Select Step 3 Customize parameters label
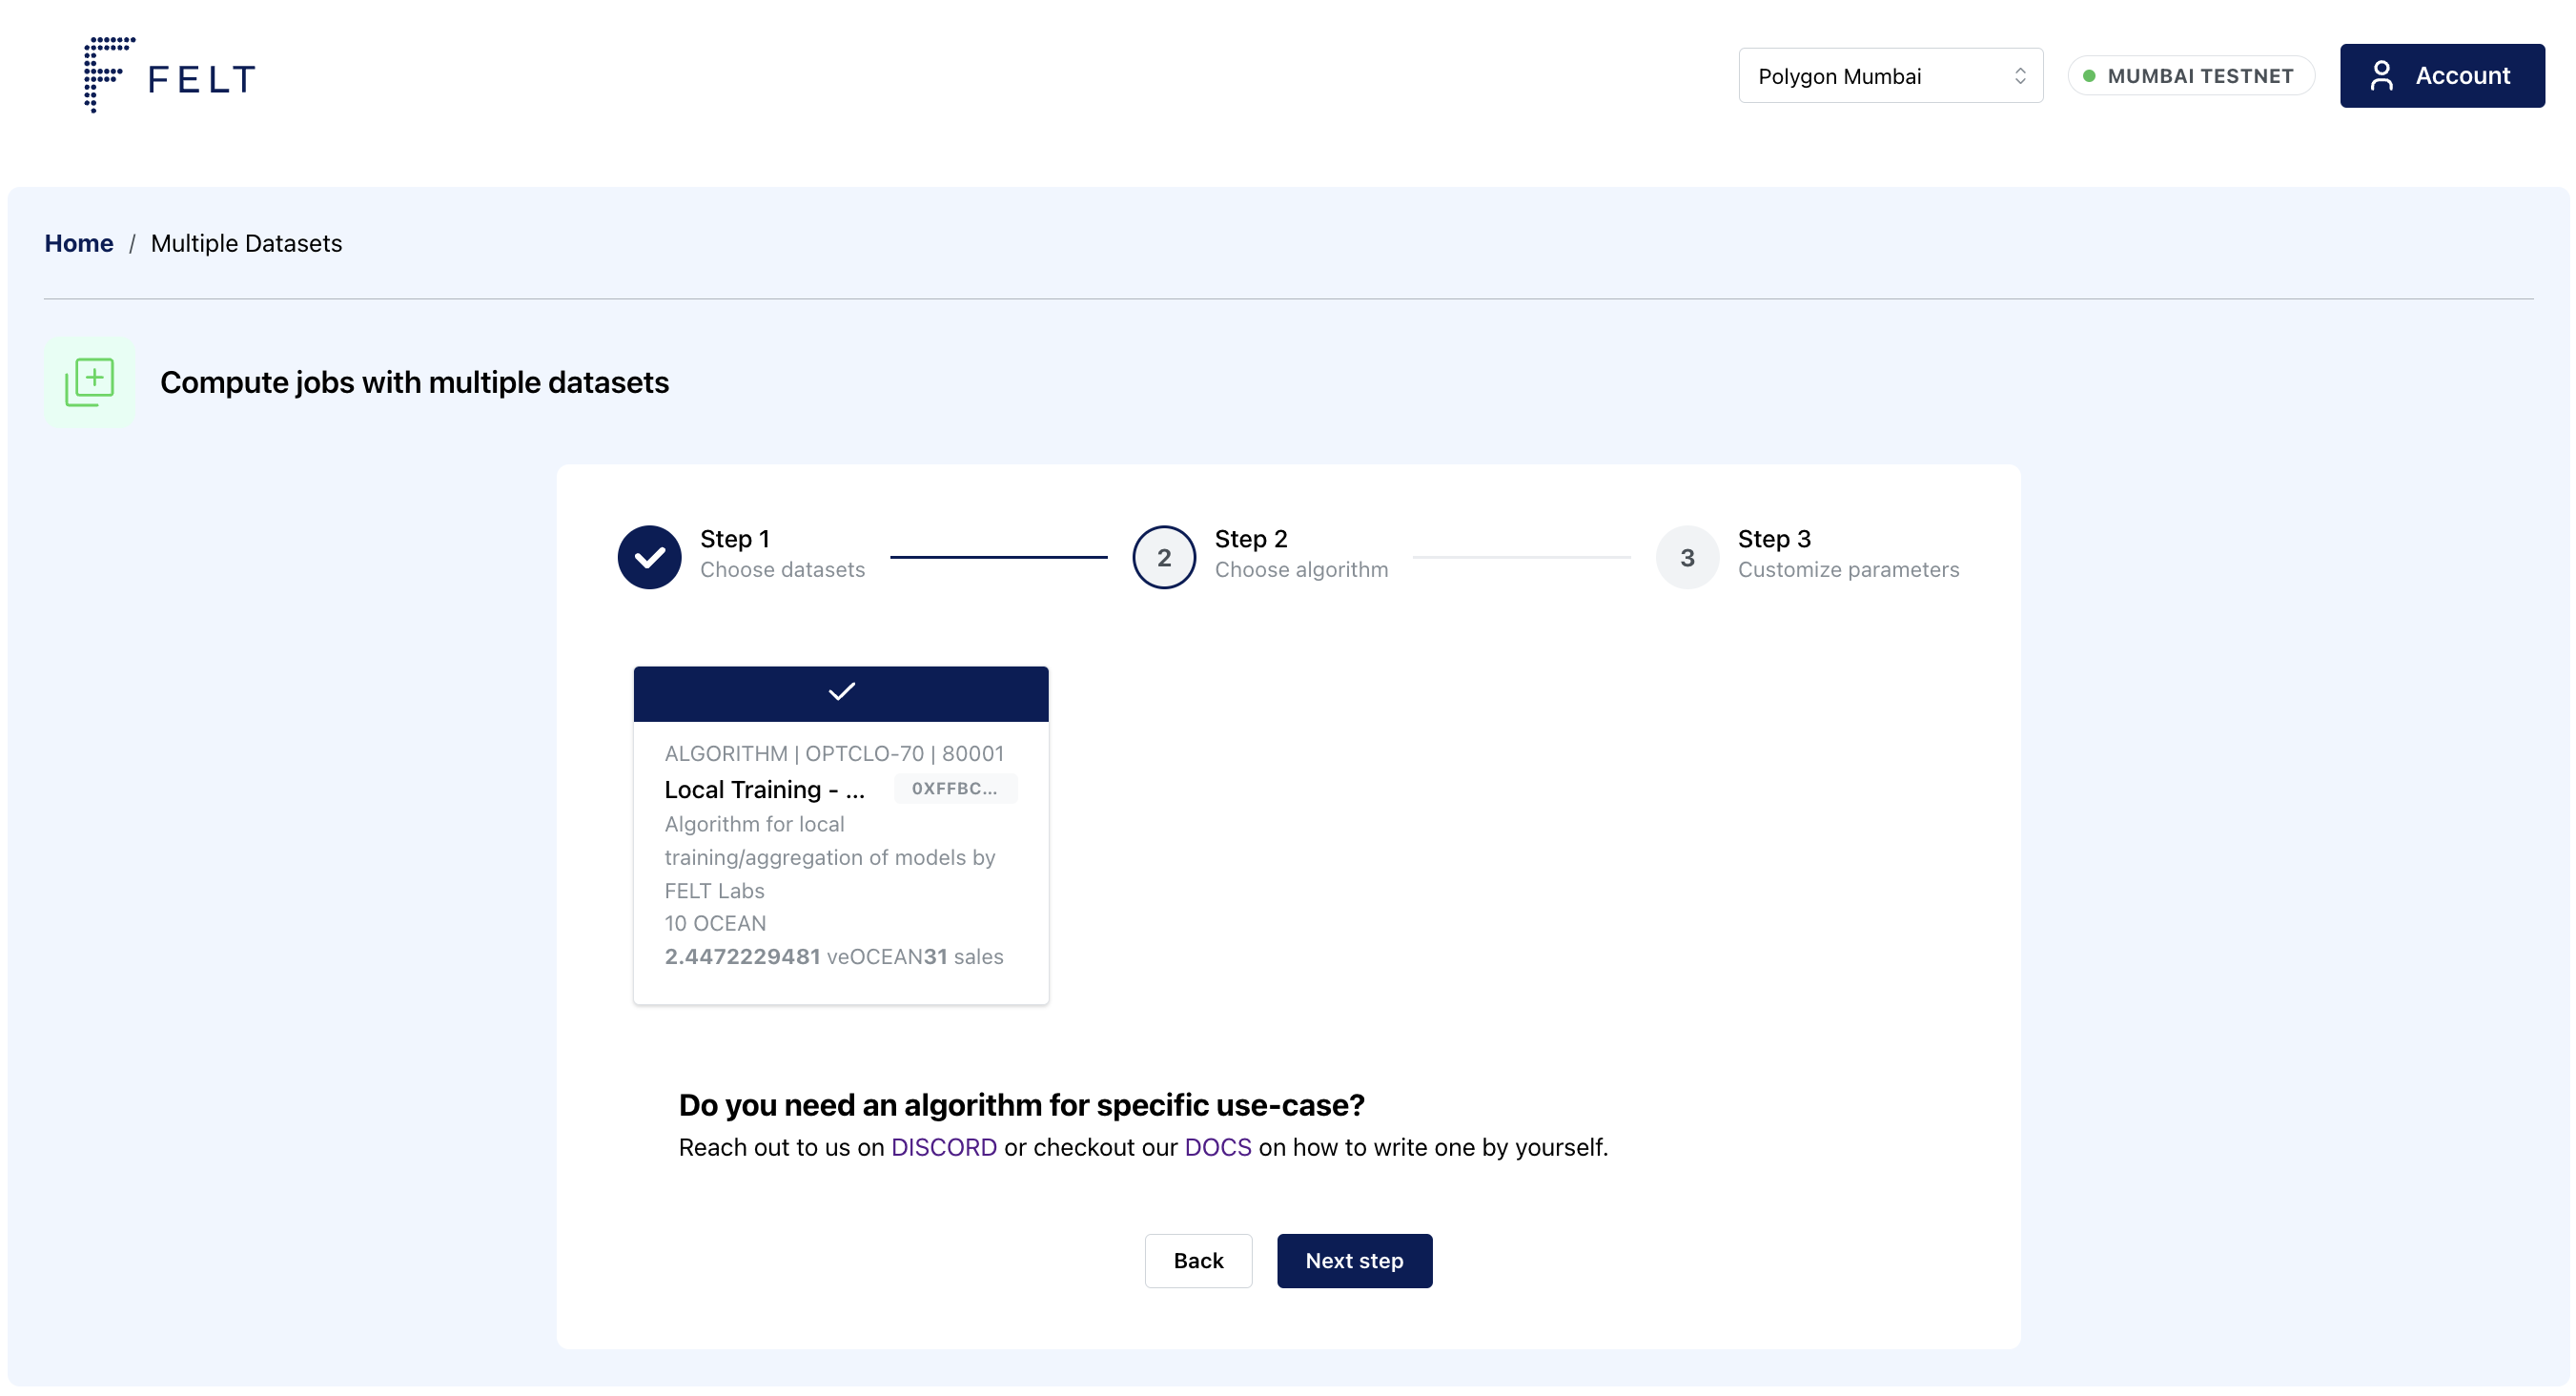Image resolution: width=2576 pixels, height=1396 pixels. (1848, 554)
